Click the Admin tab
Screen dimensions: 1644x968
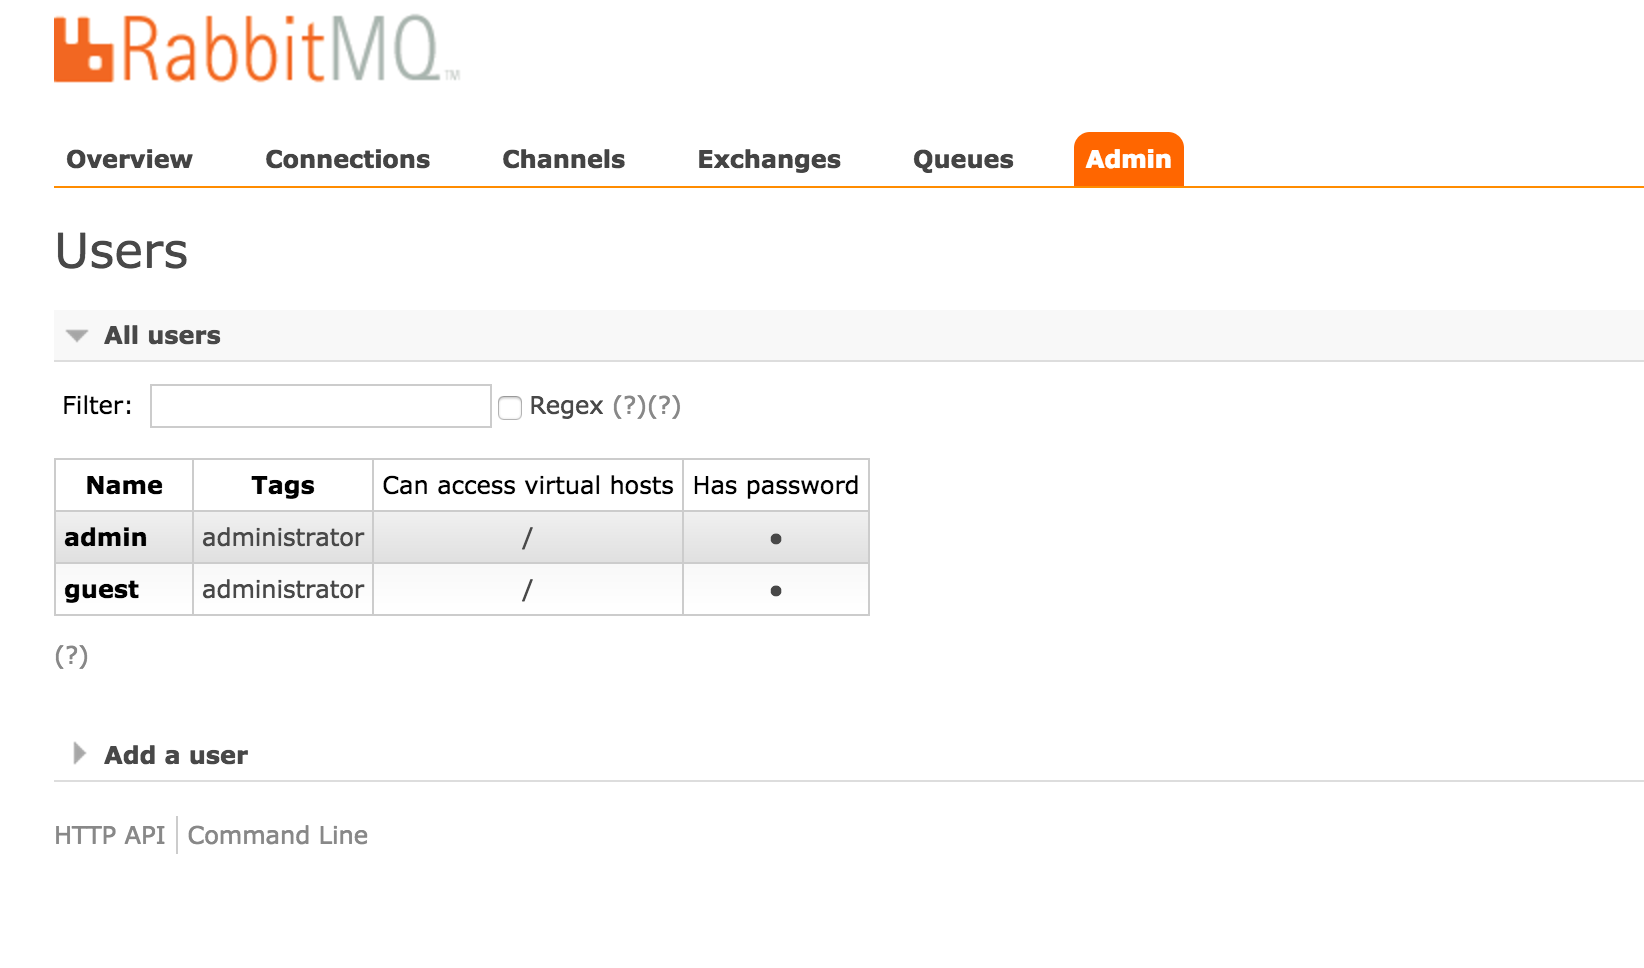point(1128,159)
